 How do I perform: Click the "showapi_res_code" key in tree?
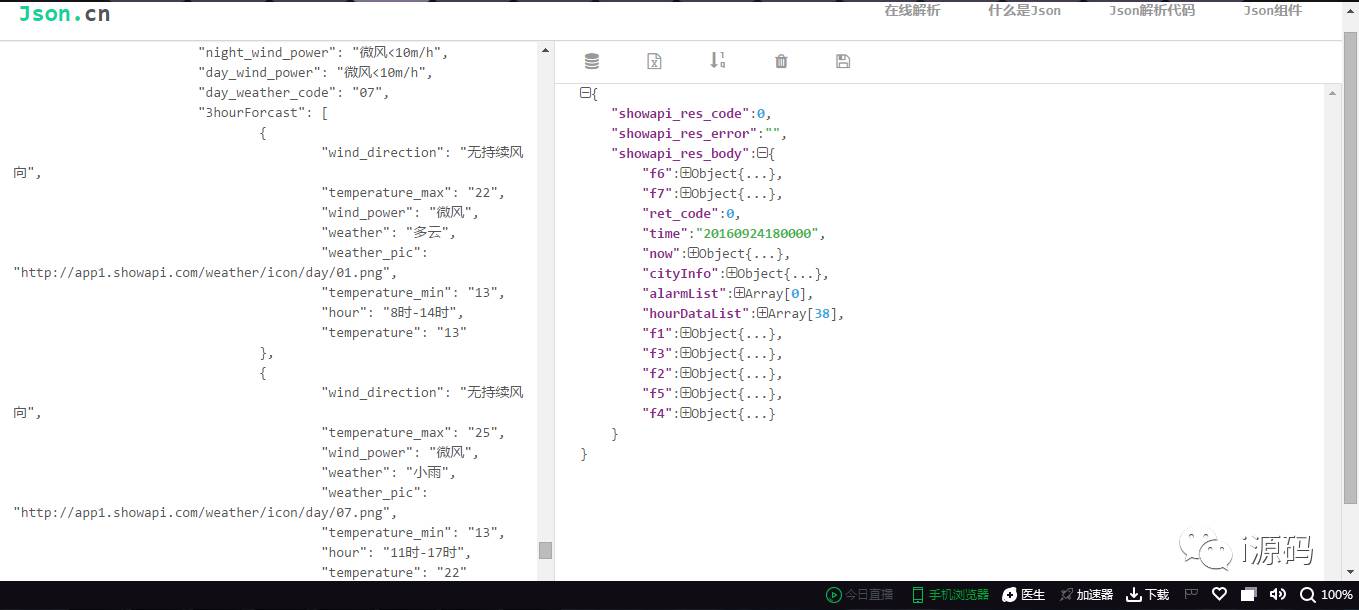pos(681,113)
